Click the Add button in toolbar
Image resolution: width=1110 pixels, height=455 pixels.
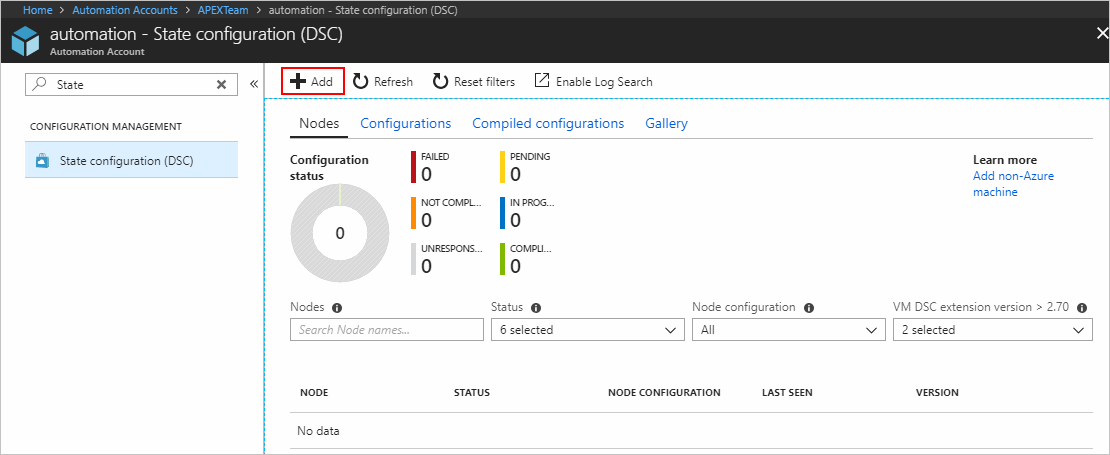pyautogui.click(x=312, y=82)
